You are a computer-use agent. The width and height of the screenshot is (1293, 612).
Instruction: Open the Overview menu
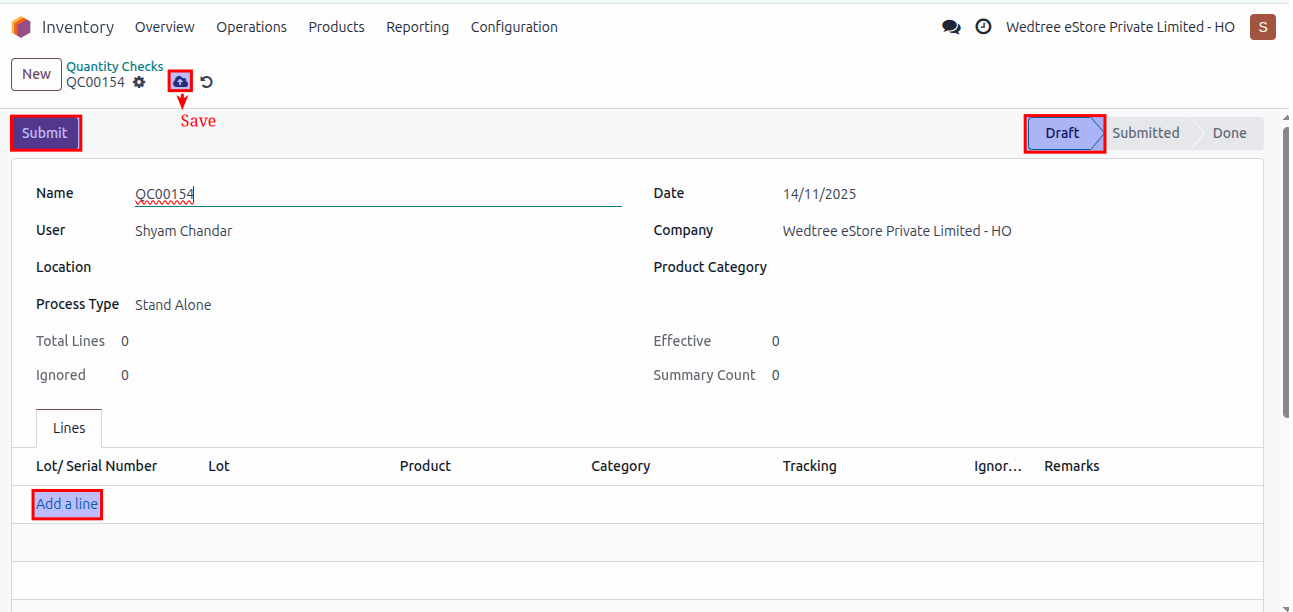[165, 27]
